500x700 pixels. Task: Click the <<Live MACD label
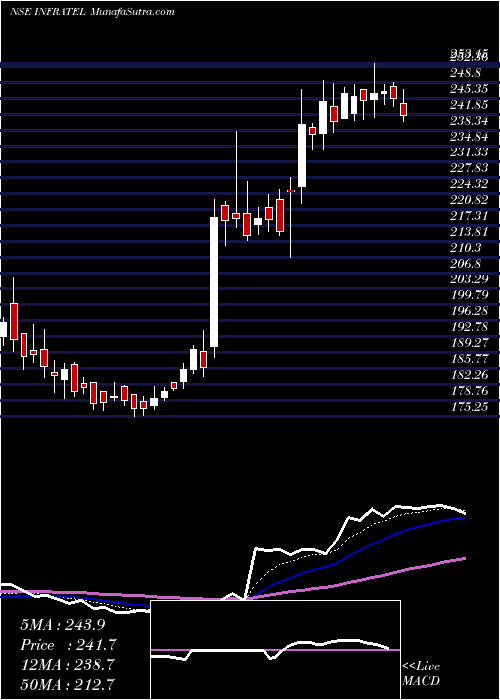click(x=421, y=674)
